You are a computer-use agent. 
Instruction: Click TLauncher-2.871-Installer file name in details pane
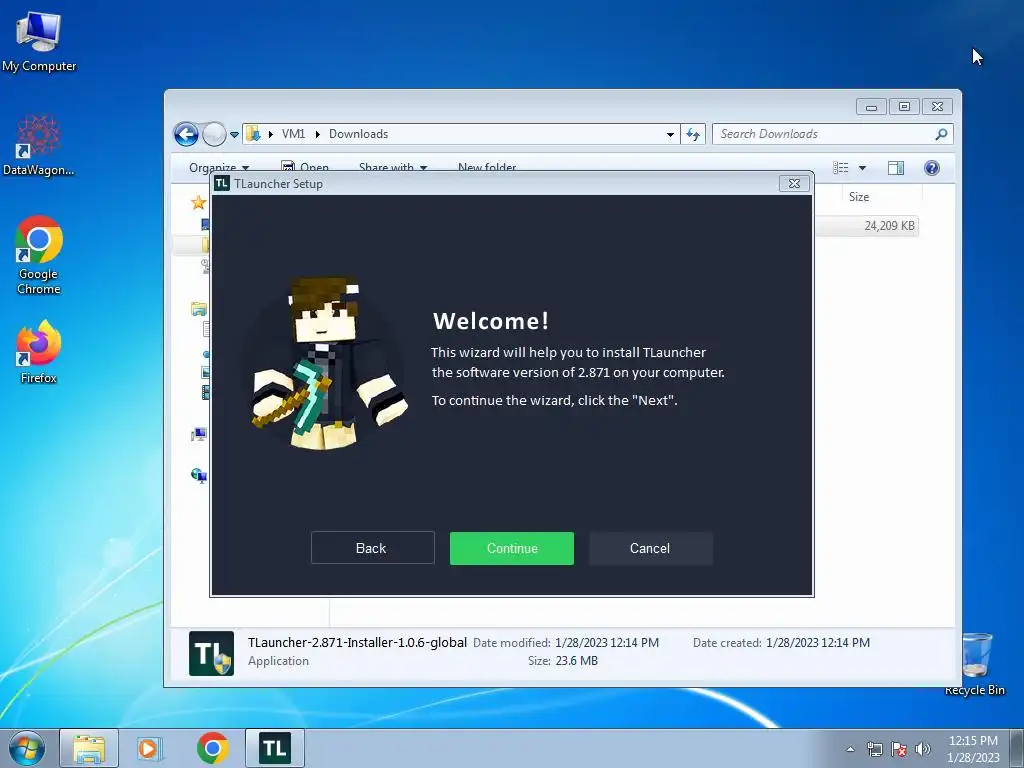[x=357, y=643]
